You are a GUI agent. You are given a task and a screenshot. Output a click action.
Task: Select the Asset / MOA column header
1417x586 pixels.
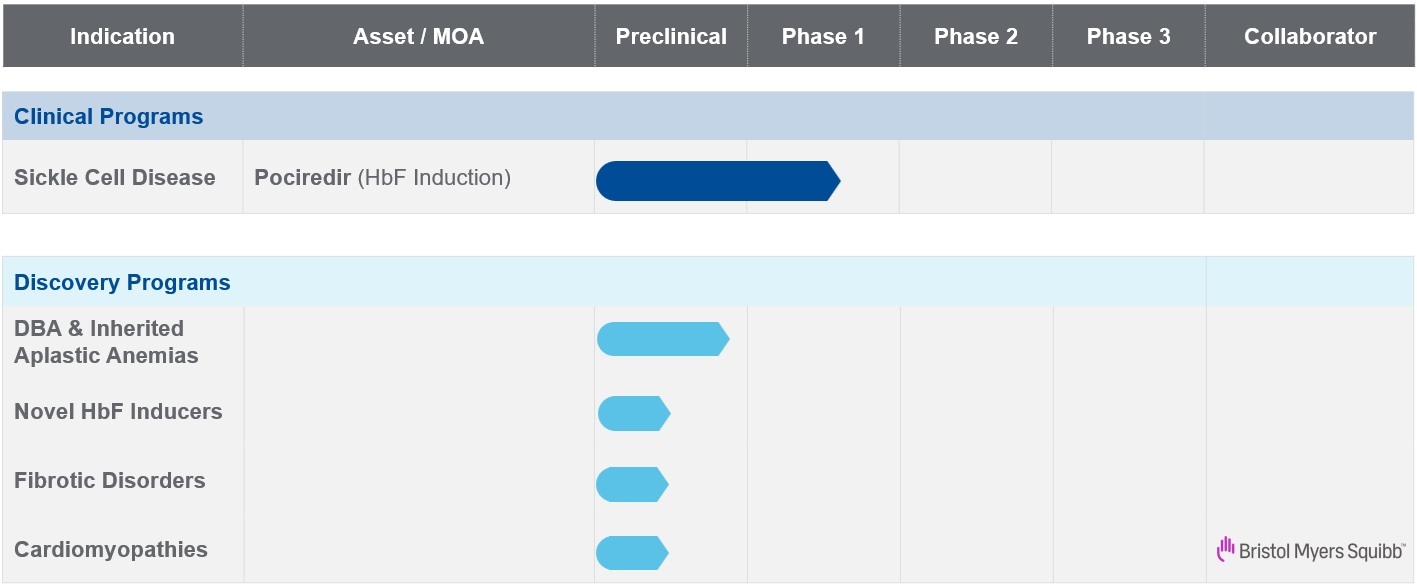418,37
